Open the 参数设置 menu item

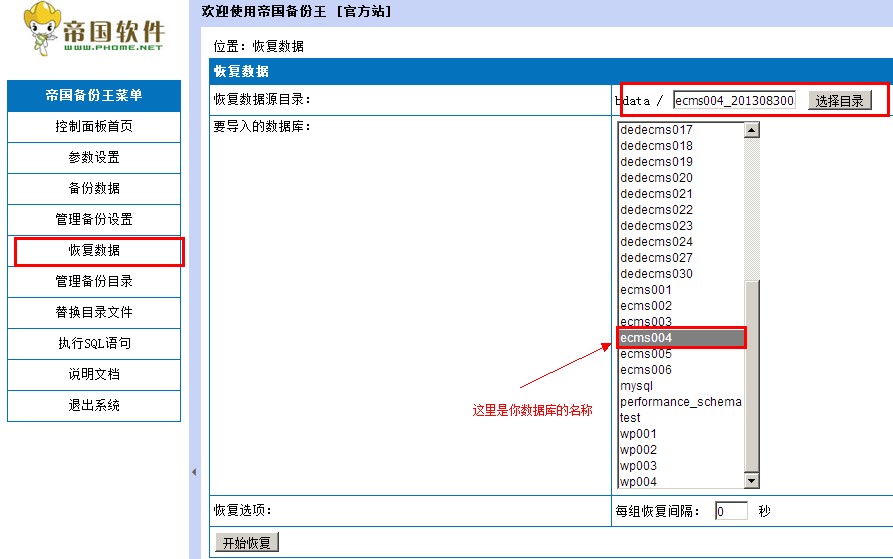[x=94, y=158]
